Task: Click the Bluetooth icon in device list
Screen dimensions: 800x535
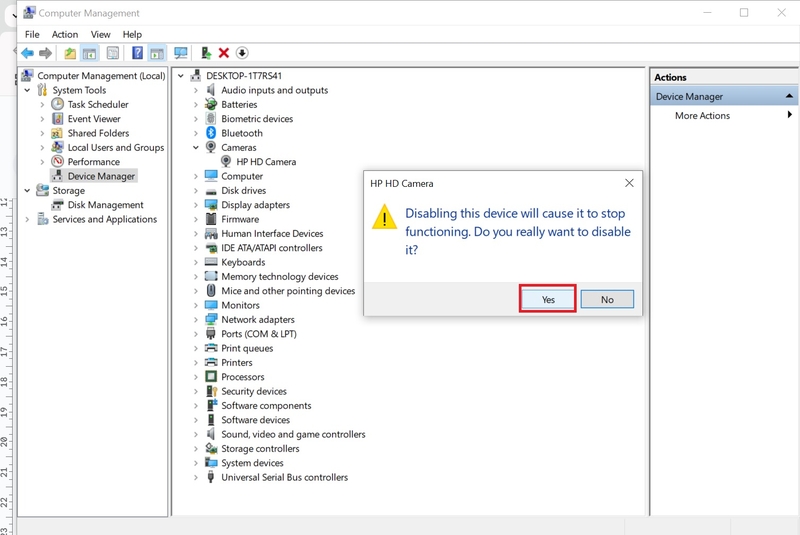Action: coord(211,133)
